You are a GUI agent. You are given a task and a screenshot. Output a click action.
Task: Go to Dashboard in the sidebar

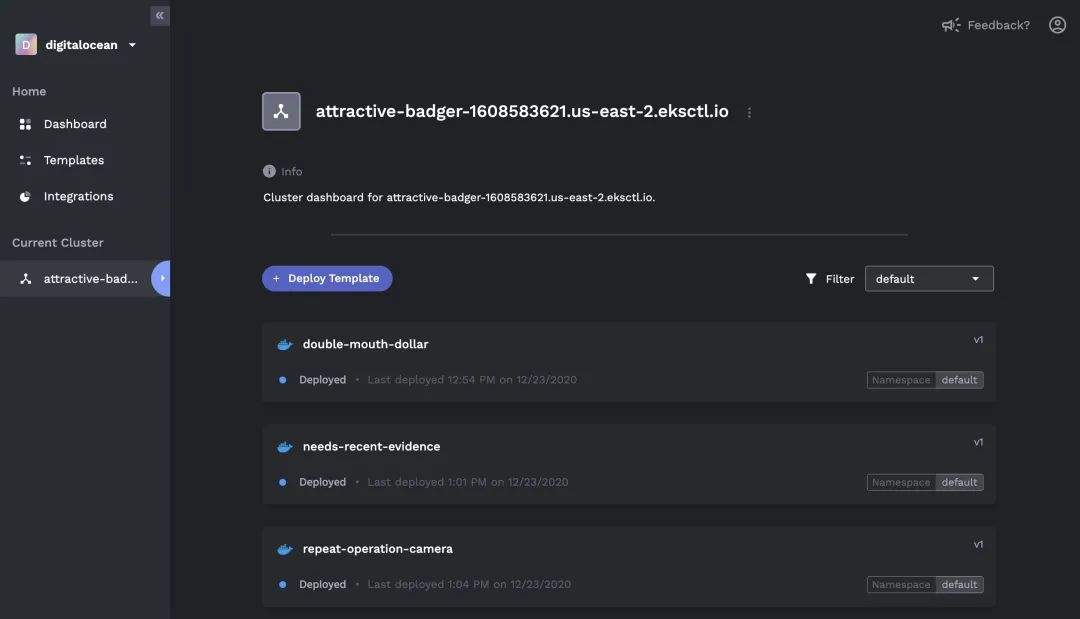coord(75,124)
